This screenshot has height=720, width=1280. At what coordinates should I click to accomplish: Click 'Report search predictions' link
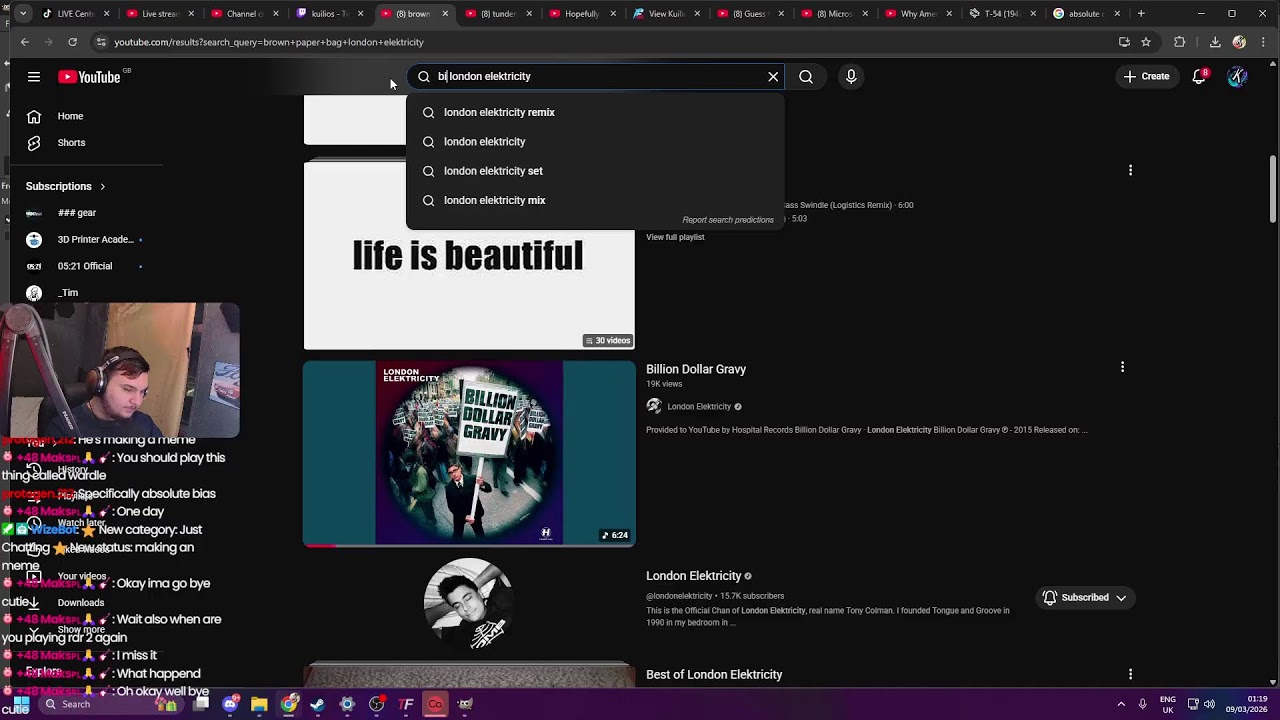tap(728, 220)
